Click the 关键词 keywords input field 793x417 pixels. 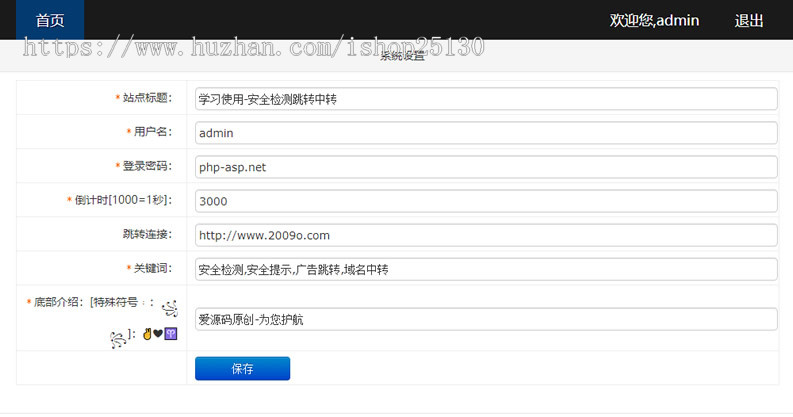pyautogui.click(x=486, y=269)
